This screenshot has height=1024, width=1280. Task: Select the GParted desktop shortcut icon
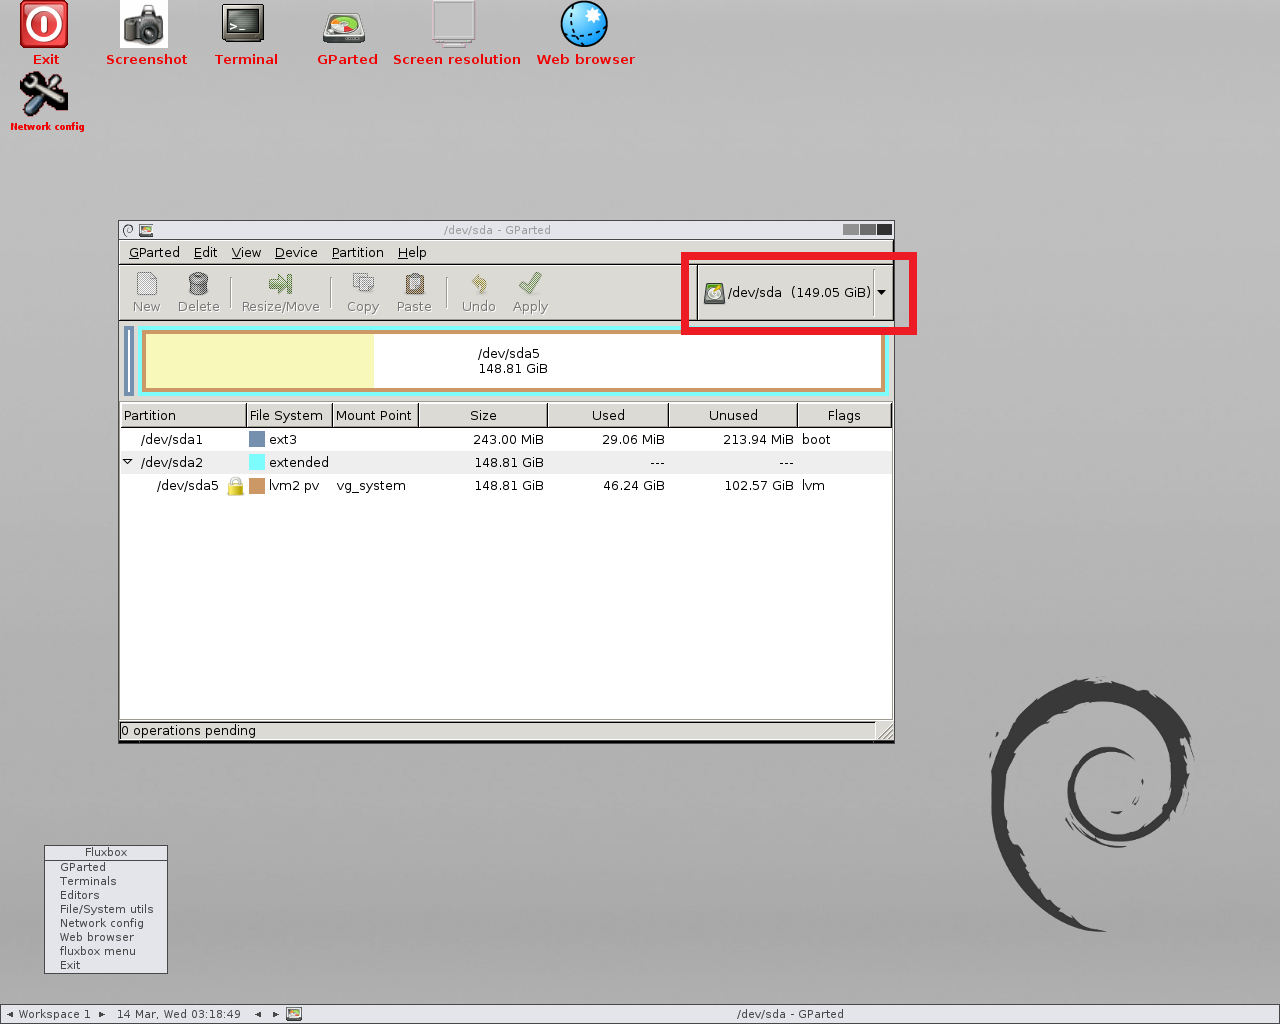[x=344, y=27]
